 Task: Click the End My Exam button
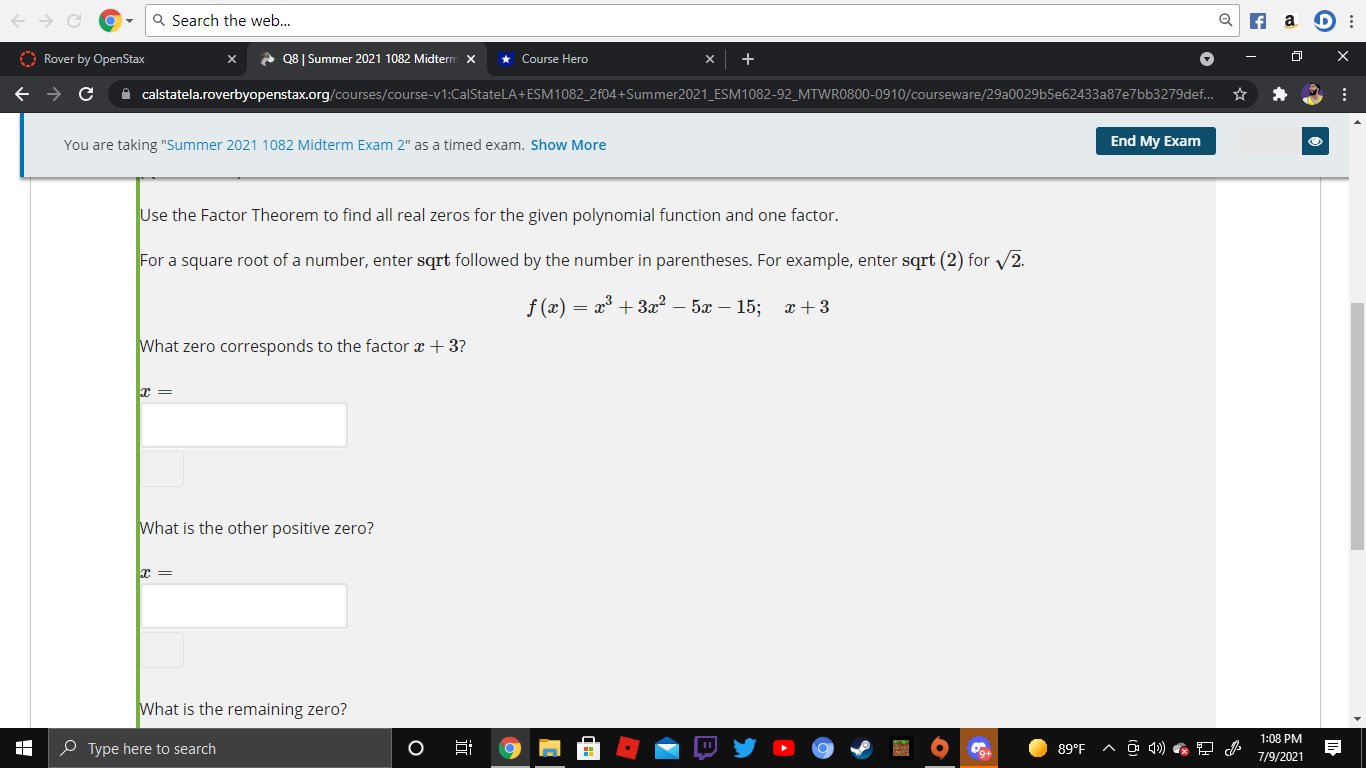pyautogui.click(x=1155, y=141)
